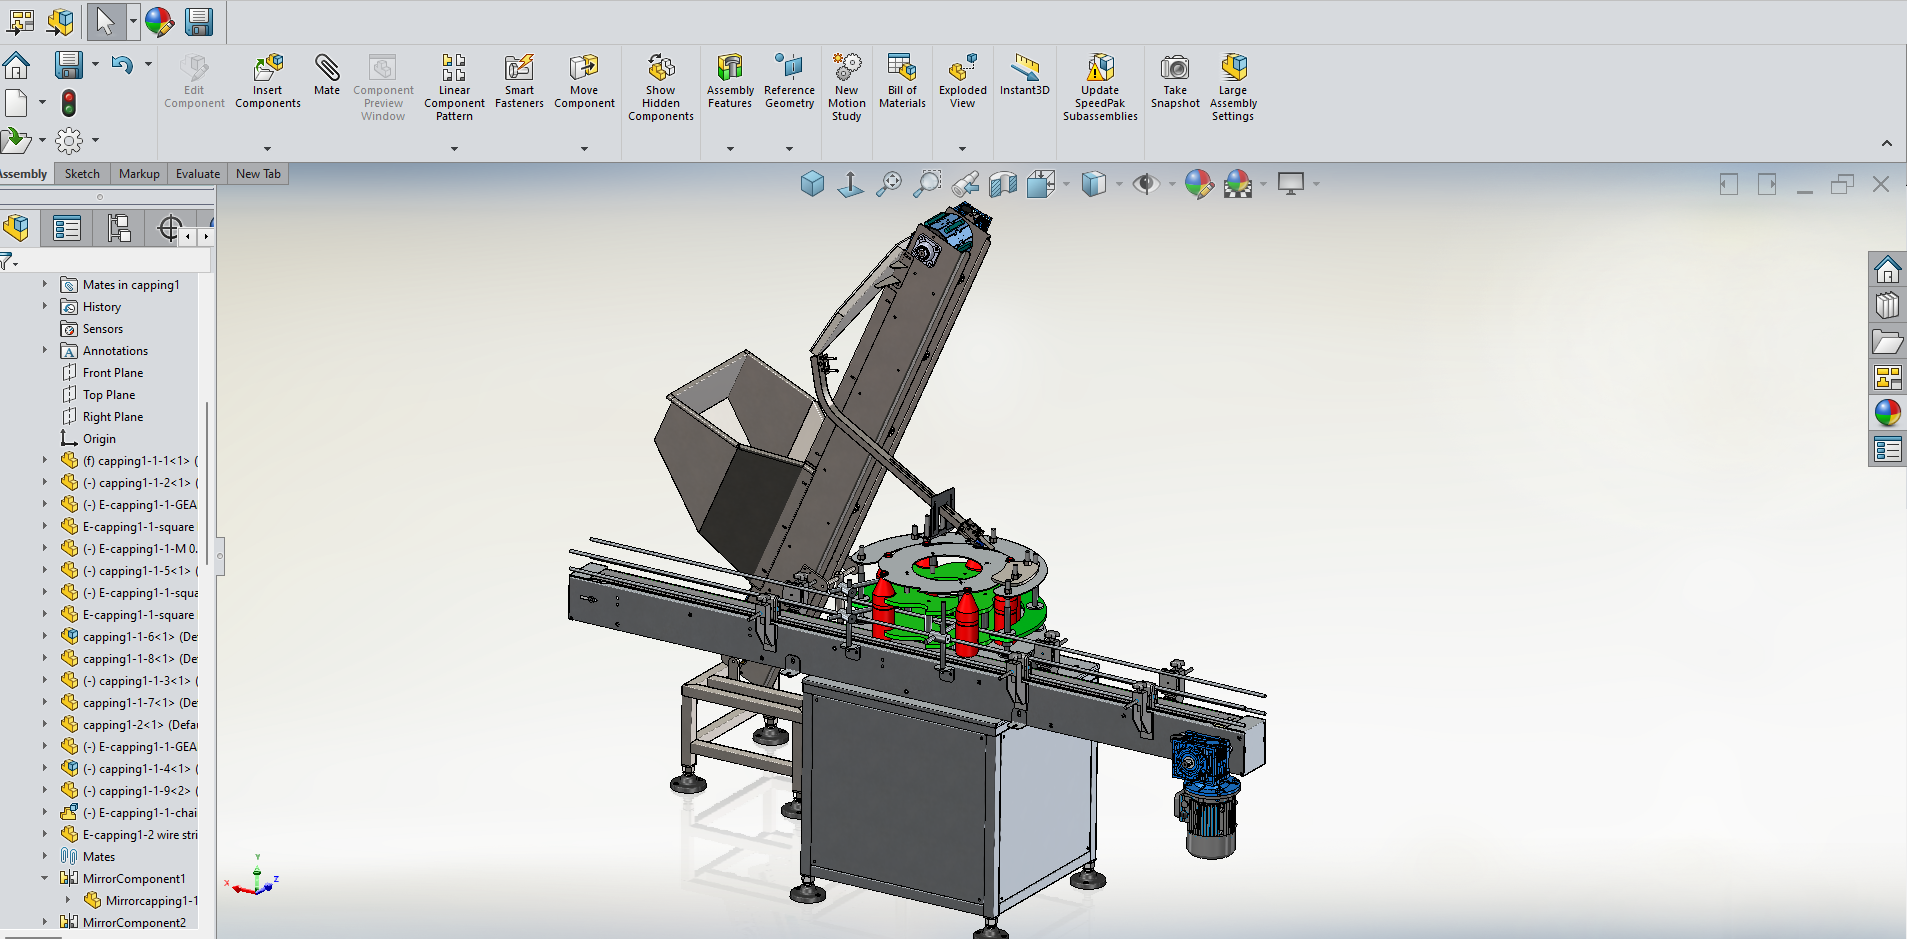The image size is (1907, 939).
Task: Click the Home icon in the toolbar
Action: [17, 66]
